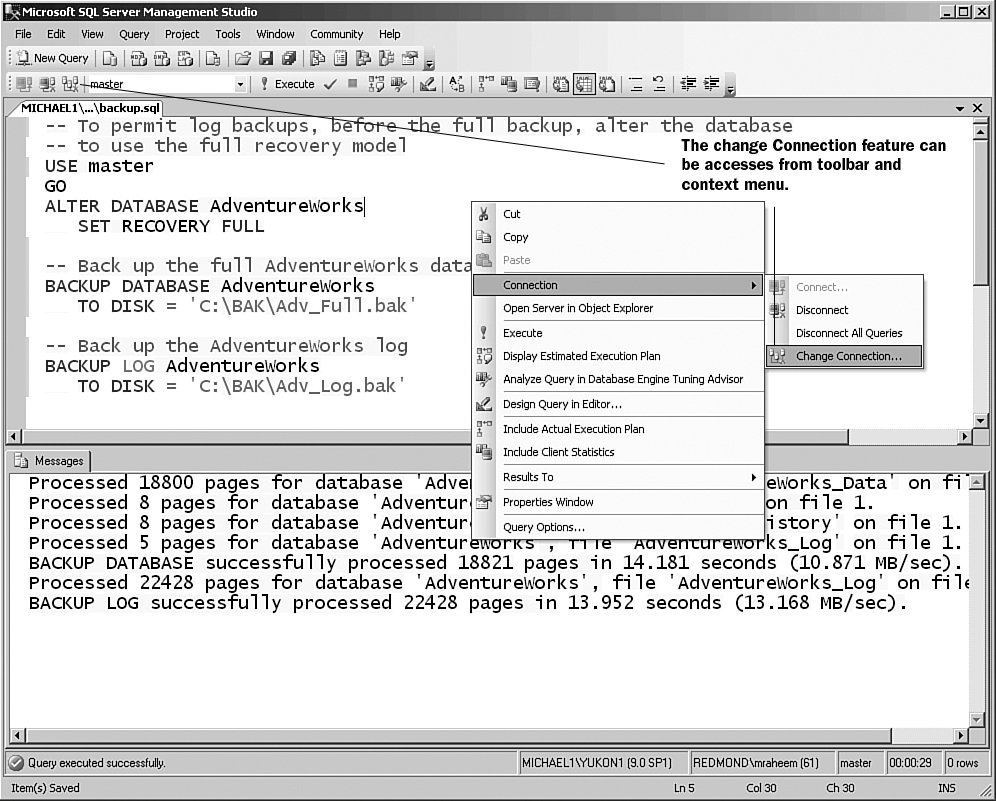
Task: Click the Execute button in the toolbar
Action: [287, 84]
